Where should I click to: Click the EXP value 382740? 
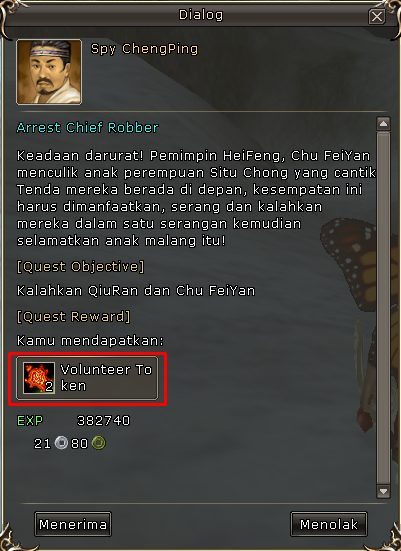[x=103, y=420]
